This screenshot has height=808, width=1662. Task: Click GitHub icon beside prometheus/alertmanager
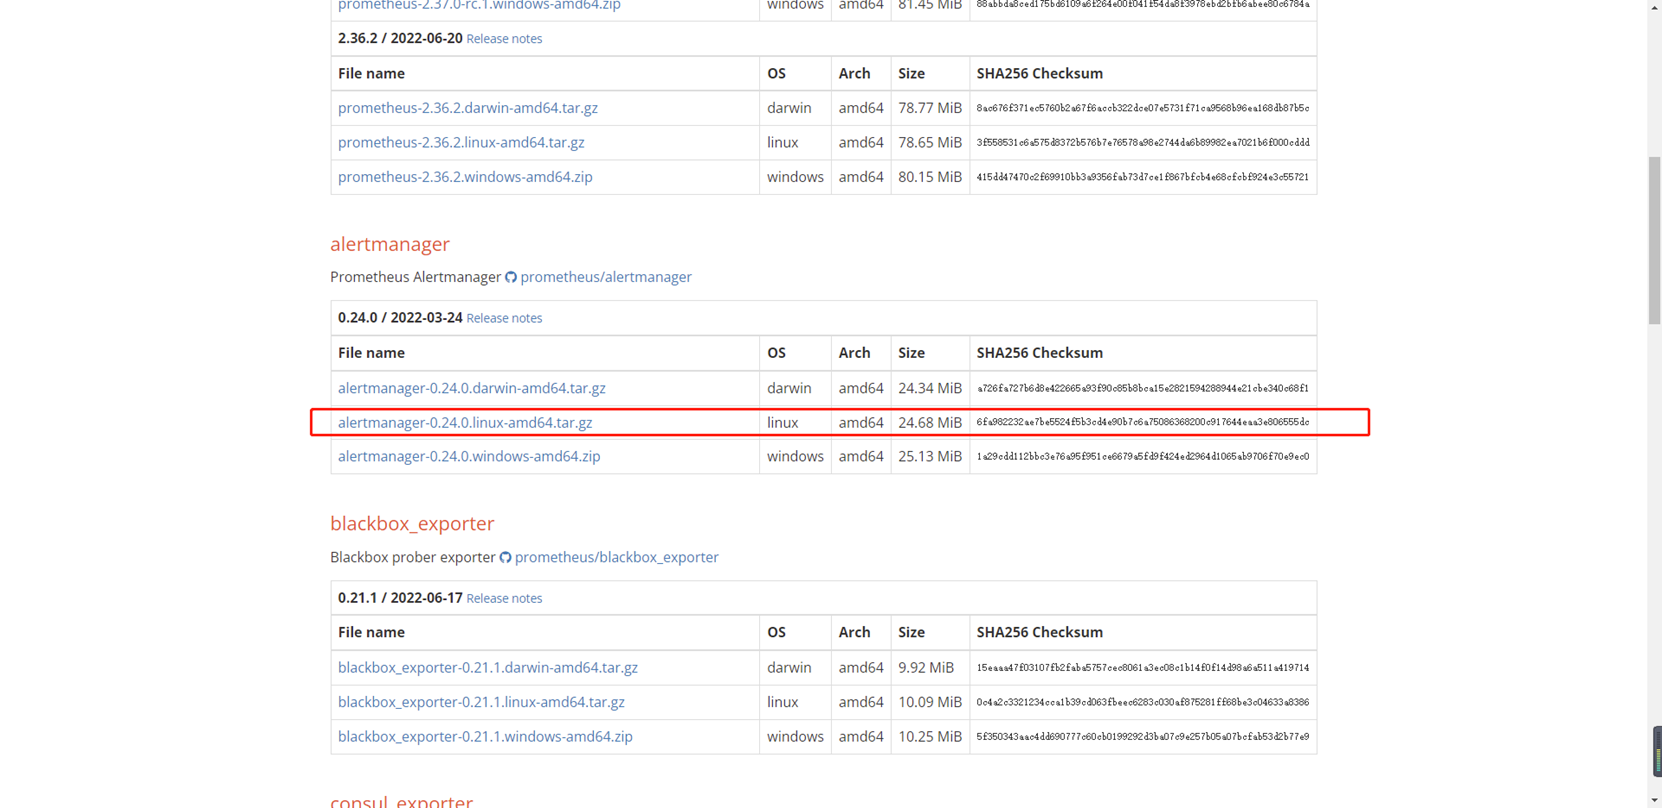click(511, 277)
